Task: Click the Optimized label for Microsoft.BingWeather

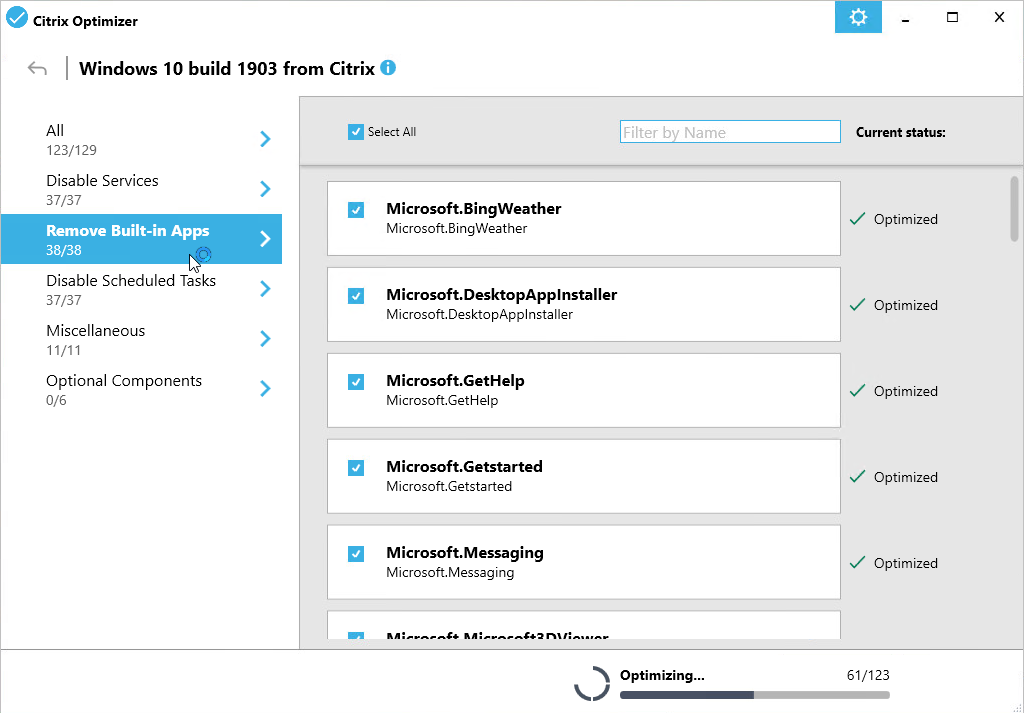Action: tap(906, 219)
